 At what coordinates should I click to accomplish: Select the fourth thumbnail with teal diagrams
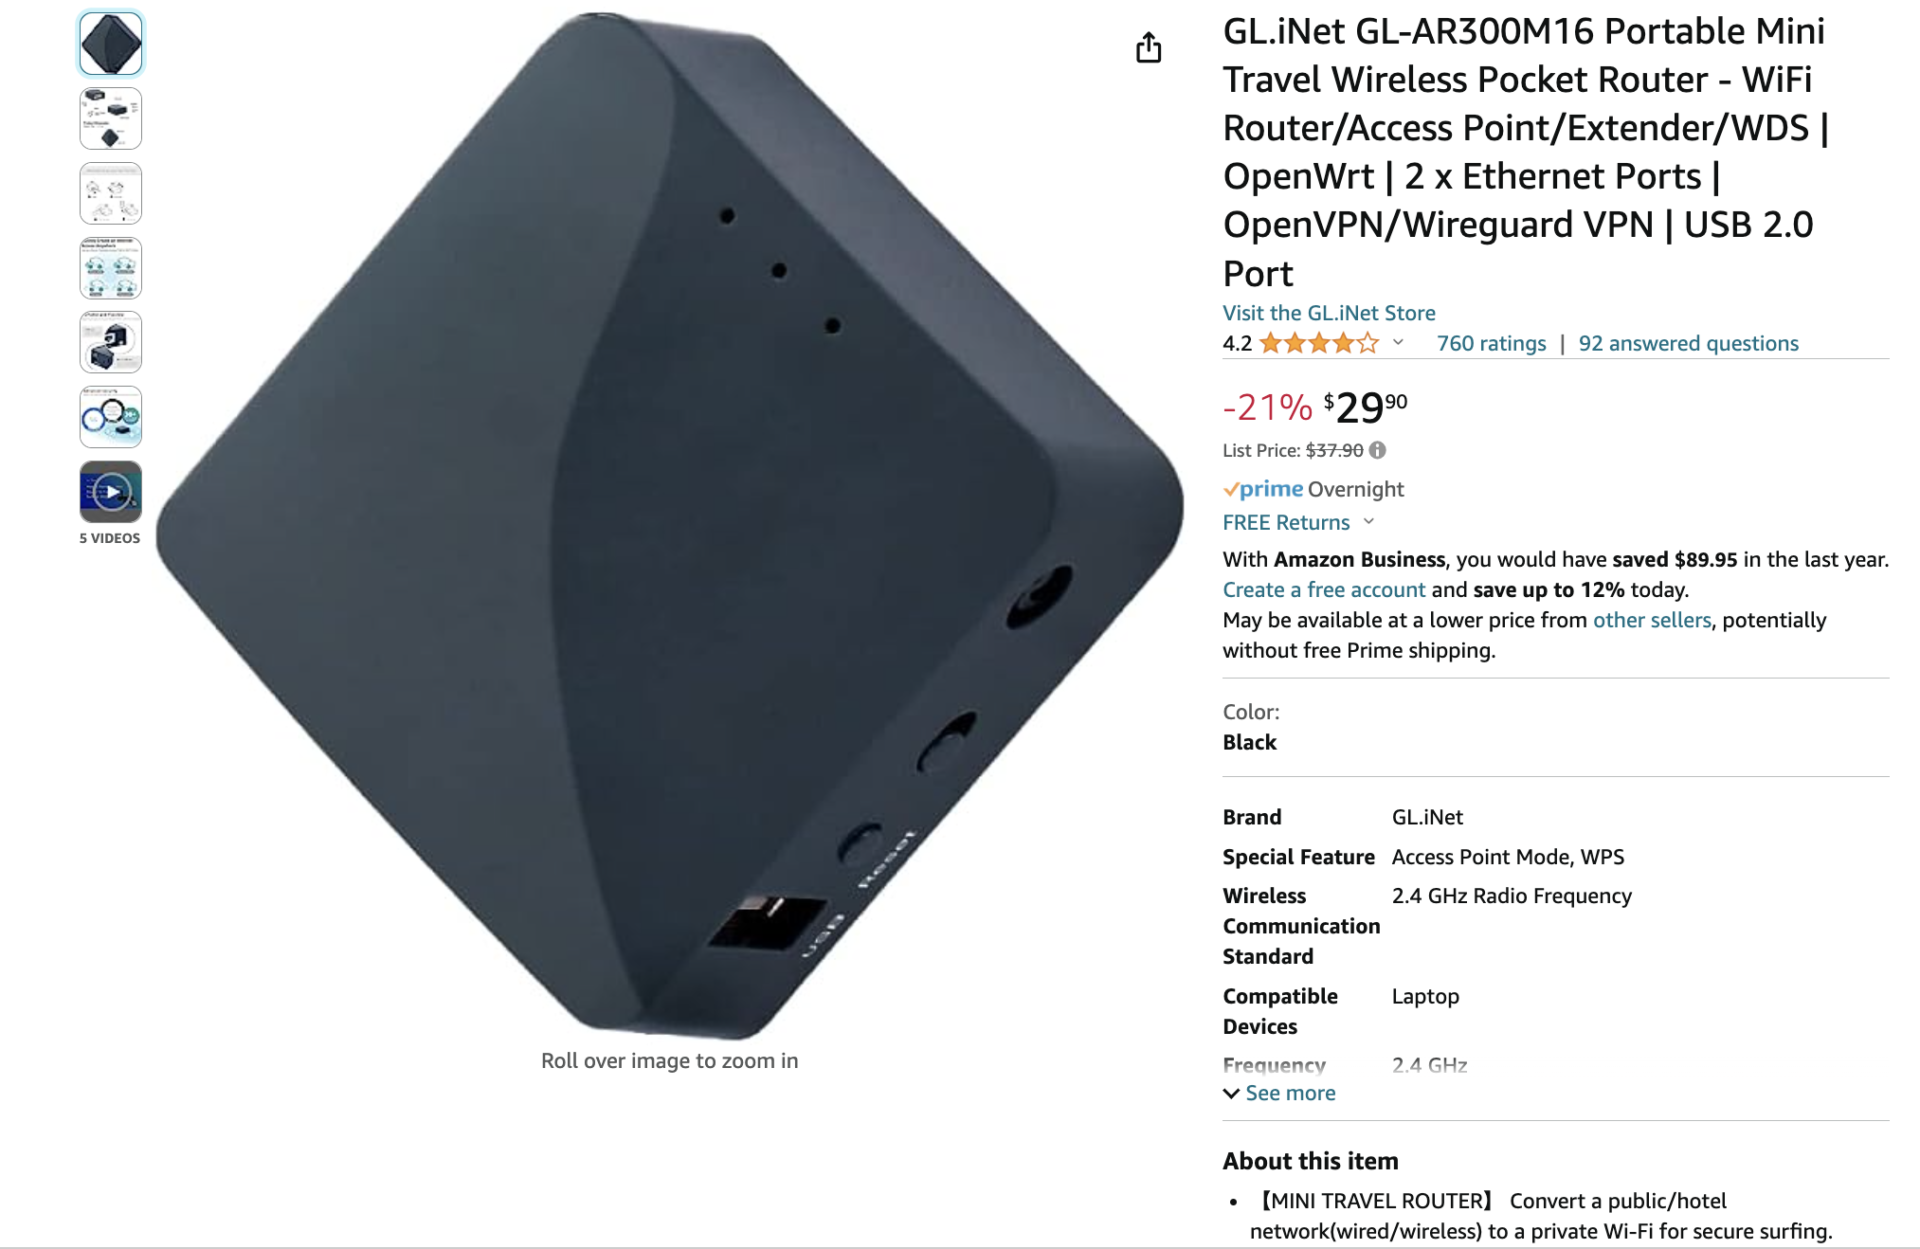click(111, 268)
